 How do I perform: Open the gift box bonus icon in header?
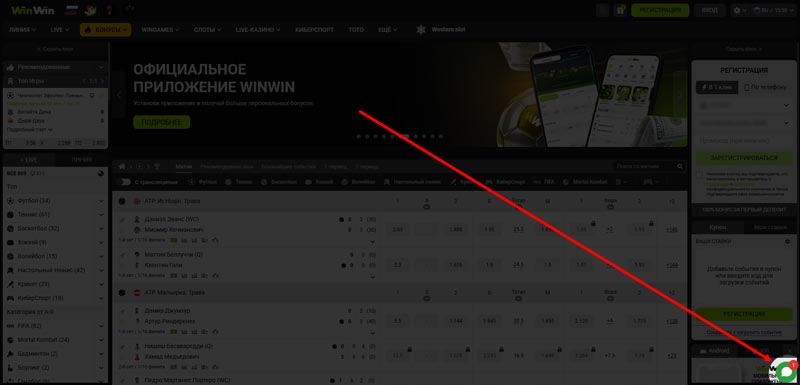point(620,10)
